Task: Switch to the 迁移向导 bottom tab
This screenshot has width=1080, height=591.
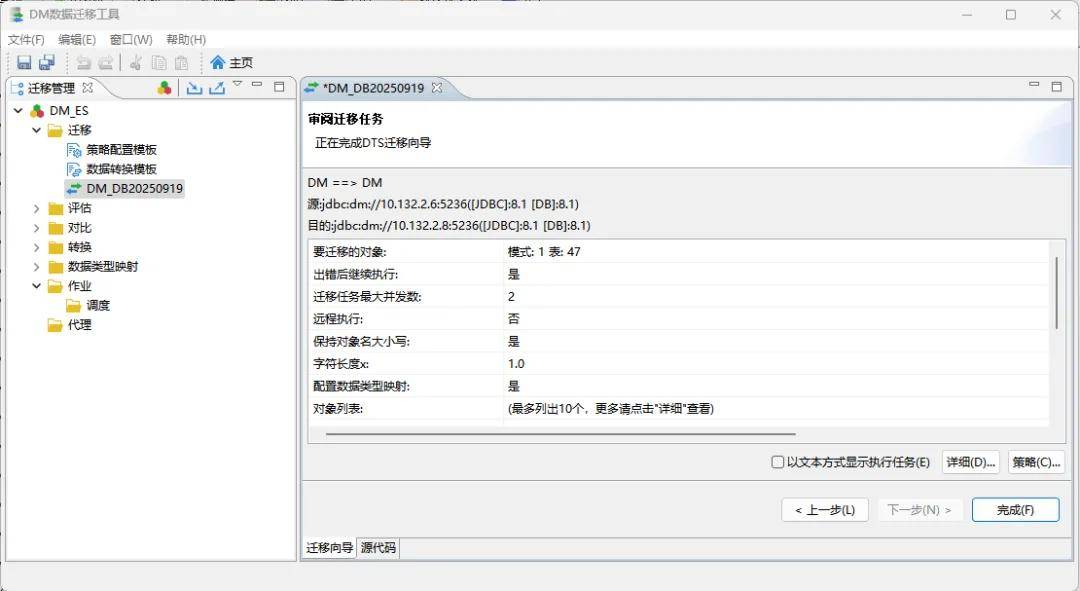Action: tap(329, 548)
